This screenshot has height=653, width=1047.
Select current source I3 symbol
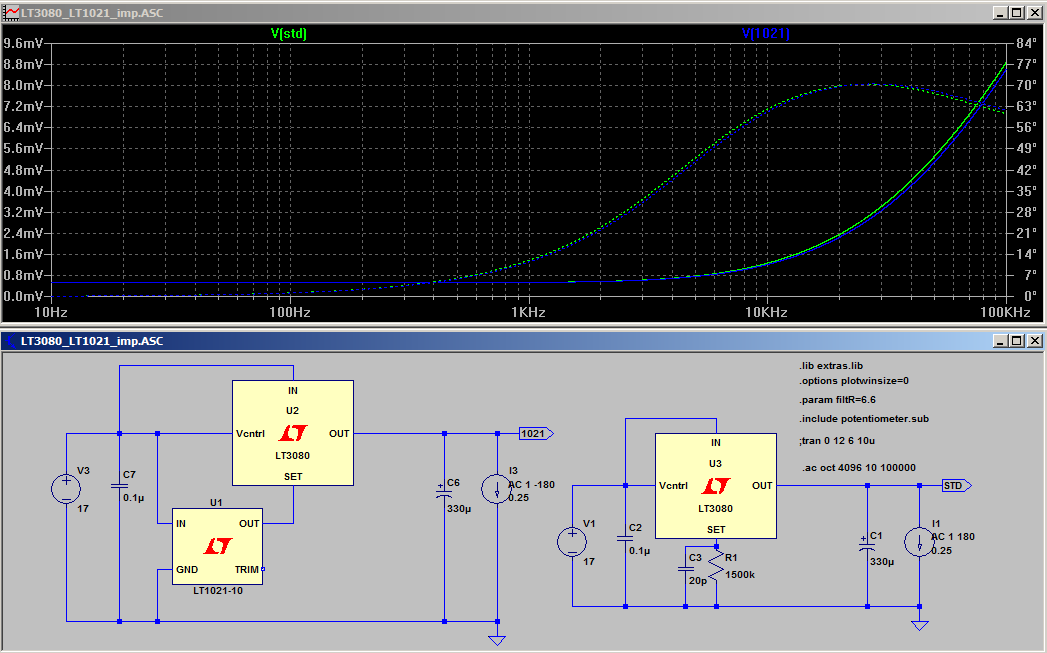click(x=497, y=489)
